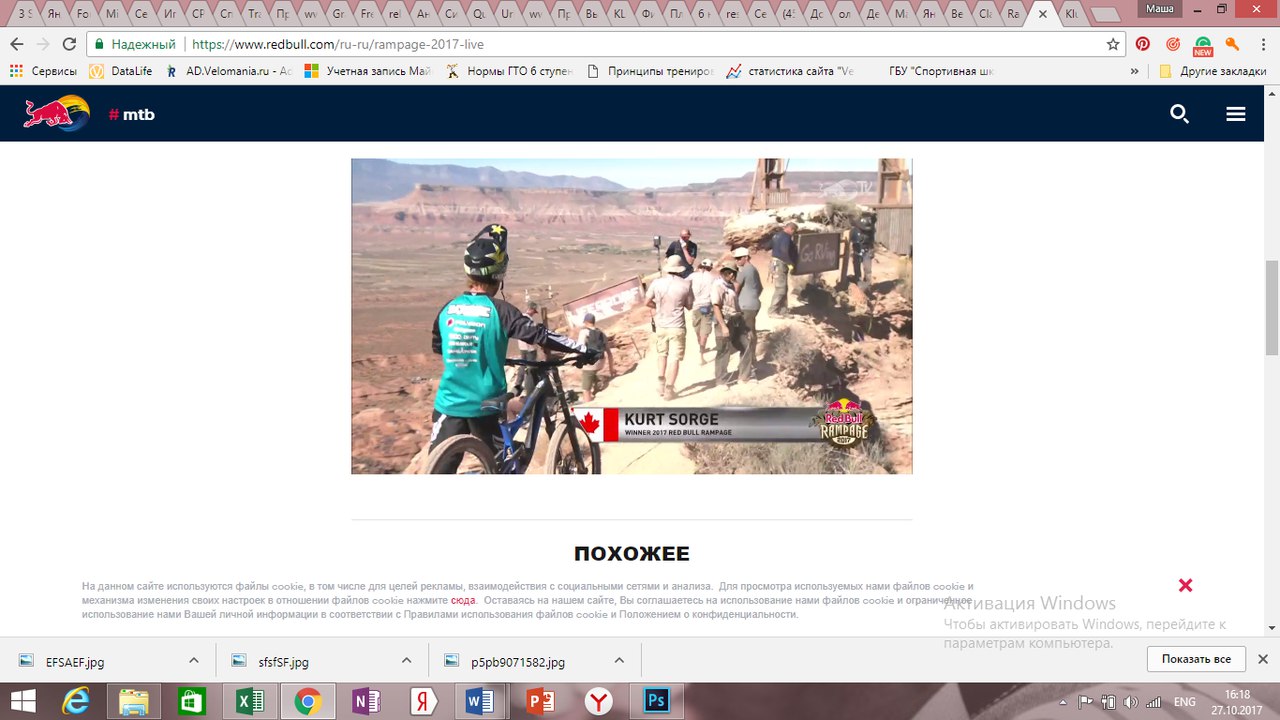Click the page's vertical scrollbar thumb
This screenshot has width=1280, height=720.
click(x=1272, y=307)
